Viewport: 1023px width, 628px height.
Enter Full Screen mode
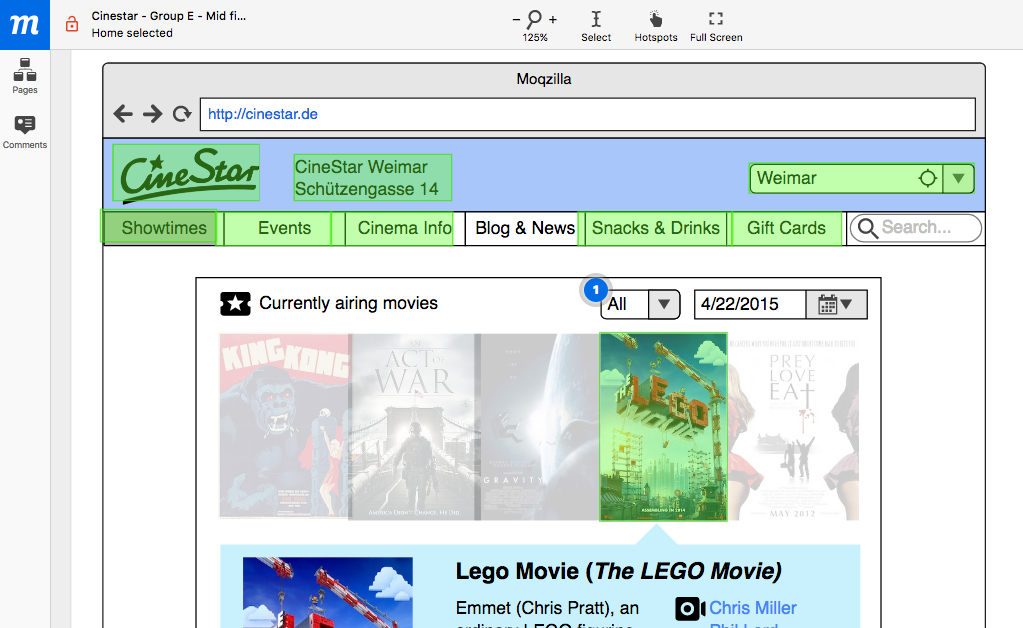(x=716, y=25)
